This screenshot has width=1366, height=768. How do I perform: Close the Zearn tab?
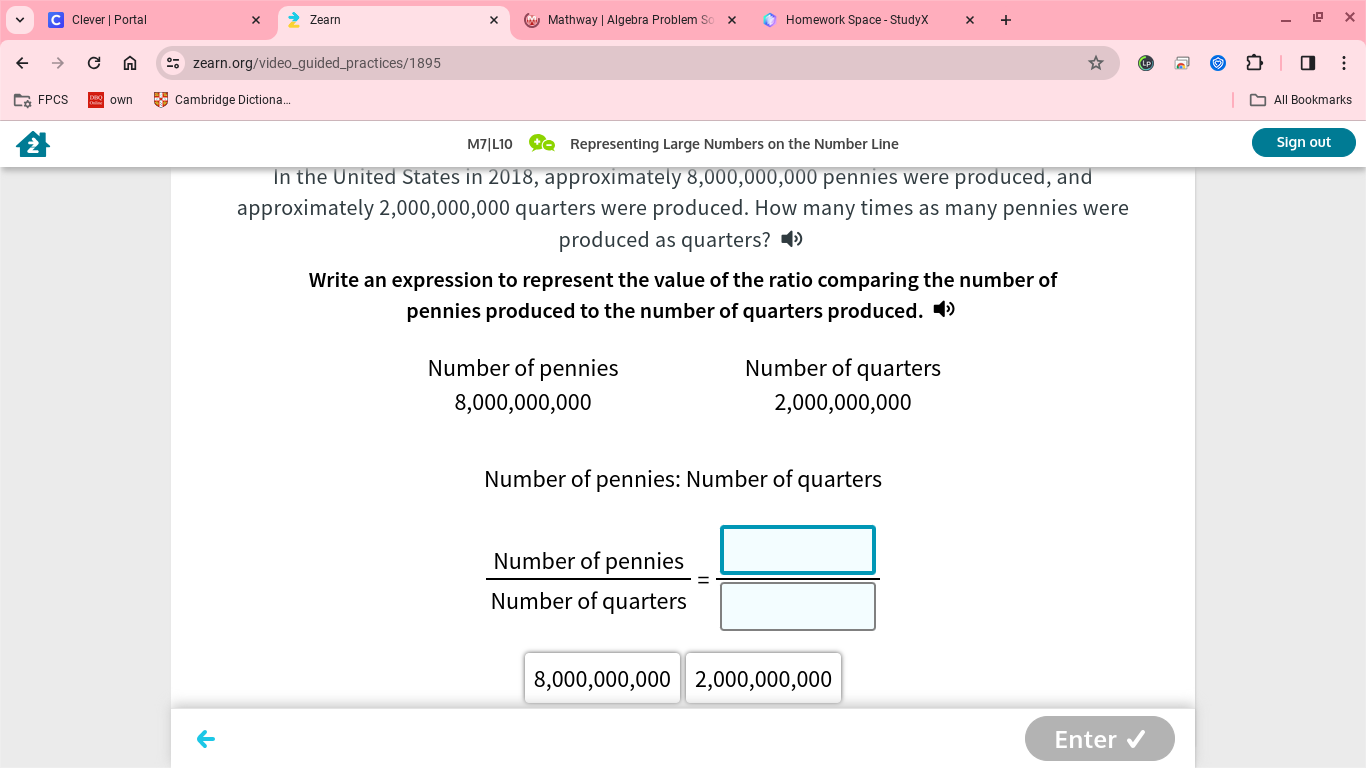tap(494, 20)
